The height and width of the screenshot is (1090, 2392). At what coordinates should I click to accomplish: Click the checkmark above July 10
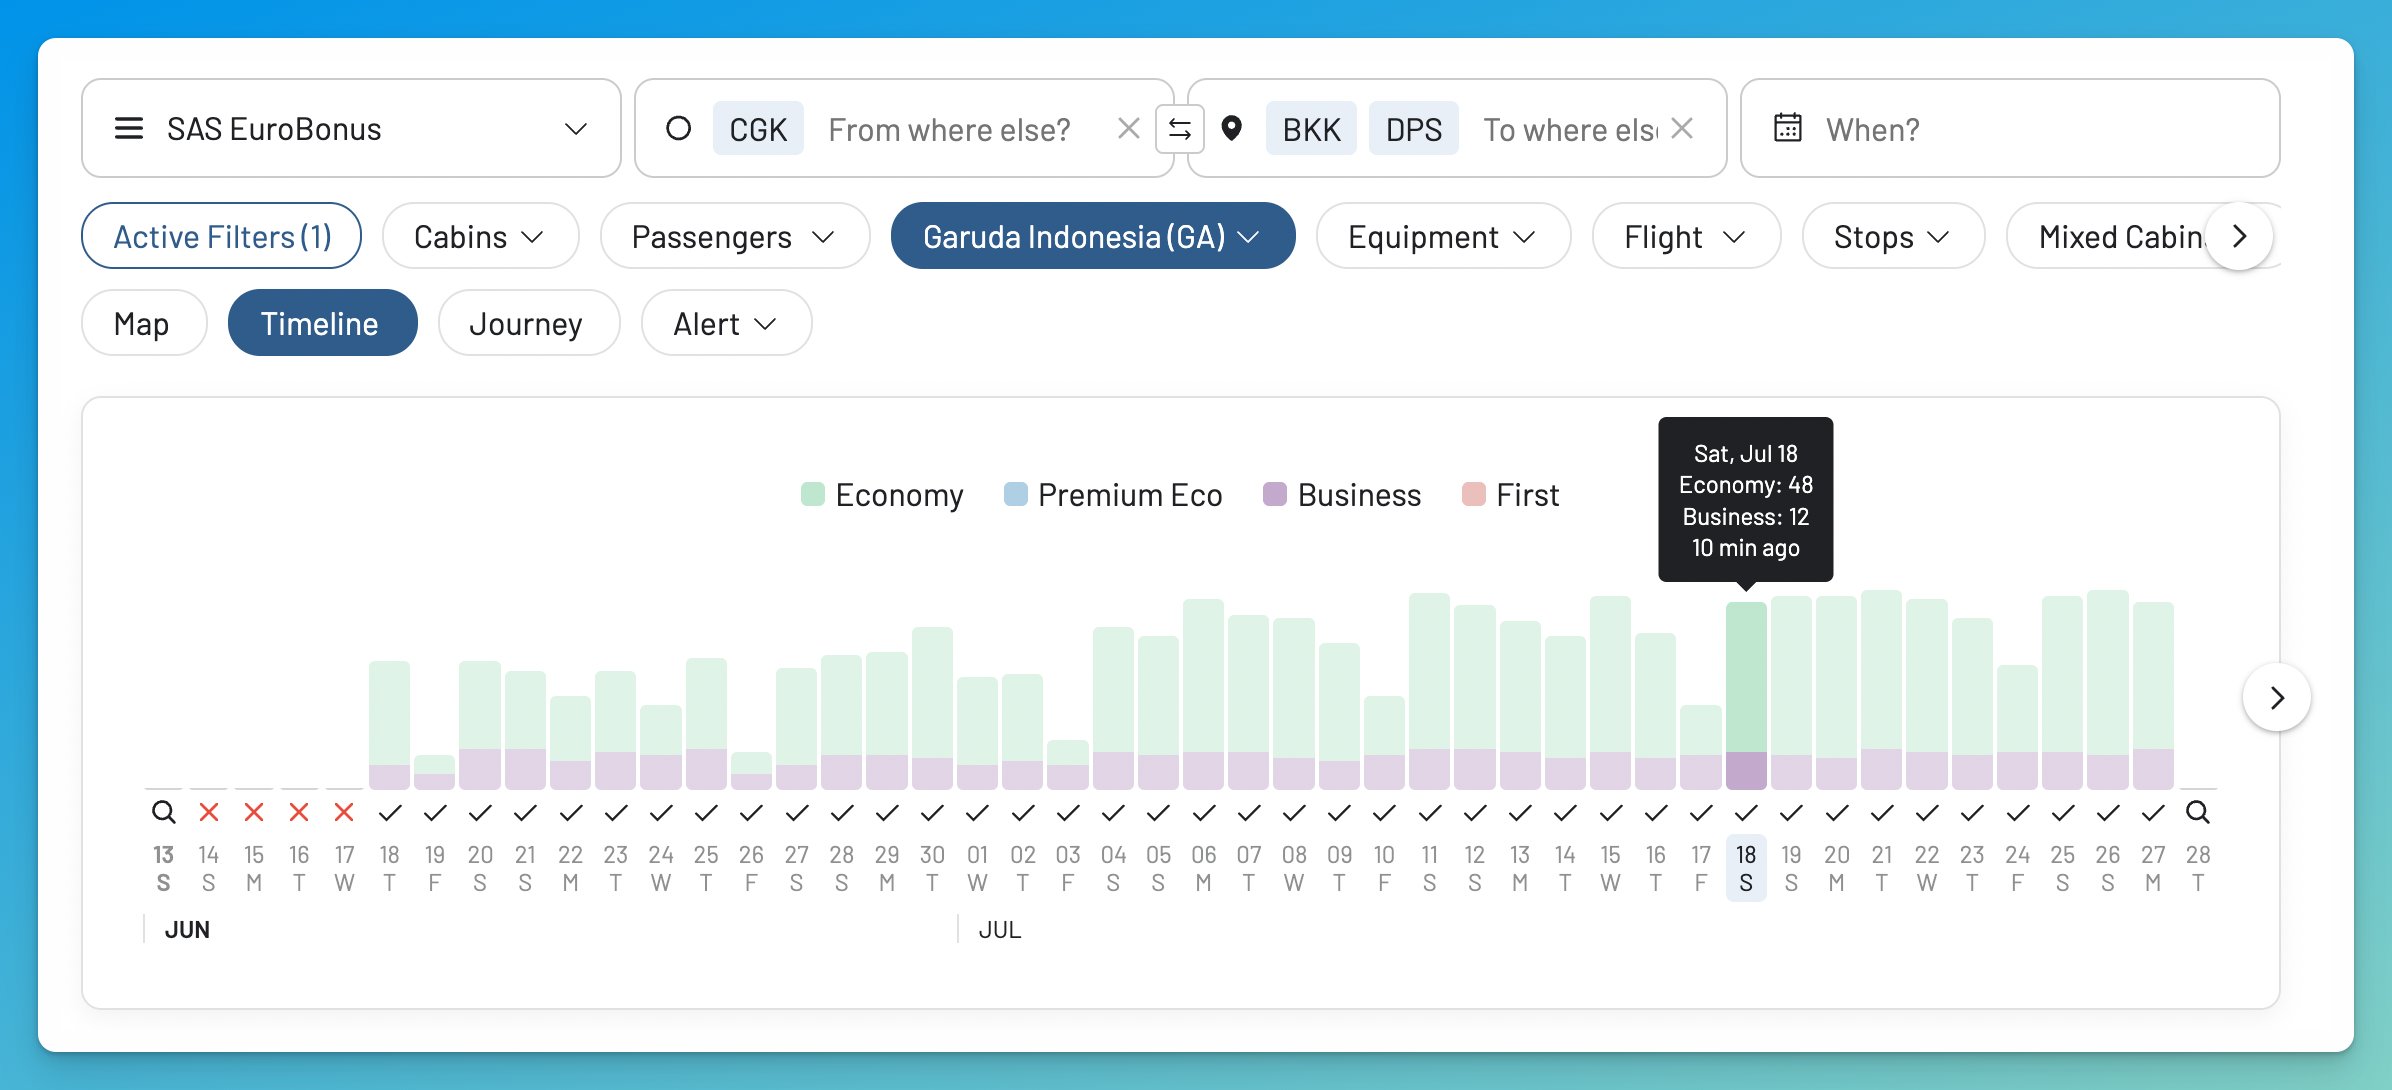1384,812
